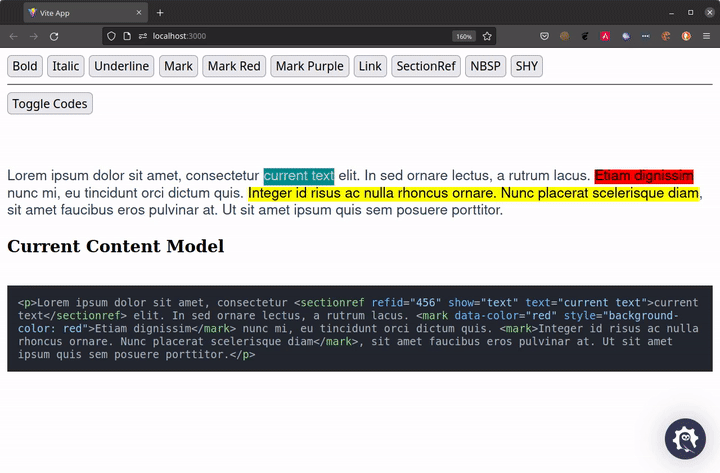The image size is (720, 473).
Task: Click the Mark button
Action: [178, 66]
